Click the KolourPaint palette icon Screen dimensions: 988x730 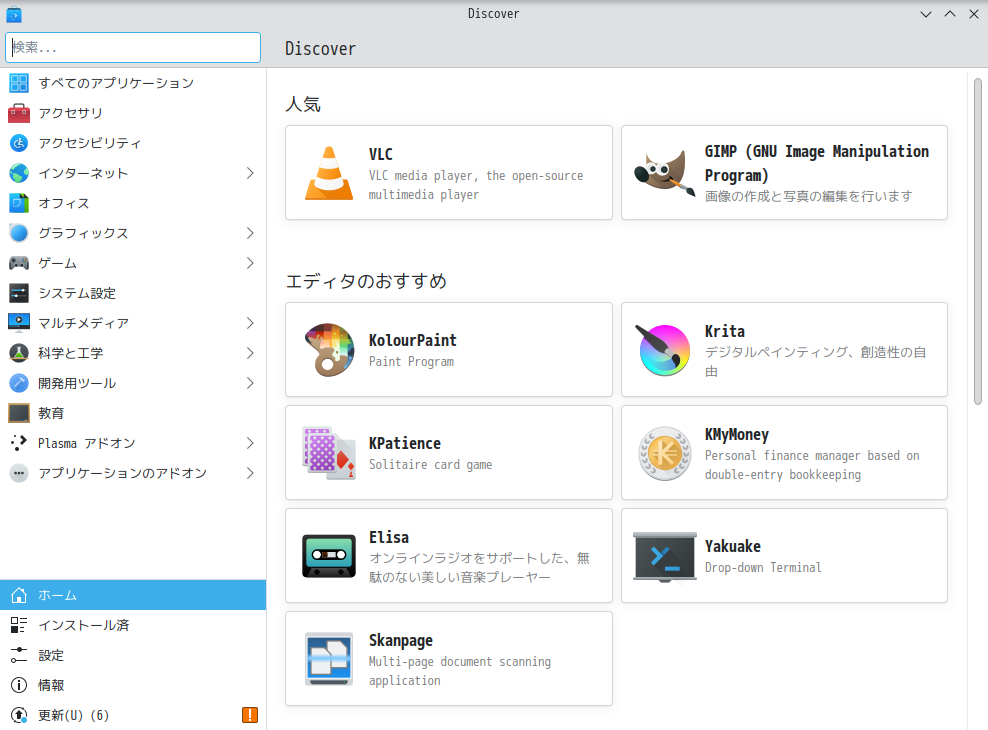tap(328, 350)
